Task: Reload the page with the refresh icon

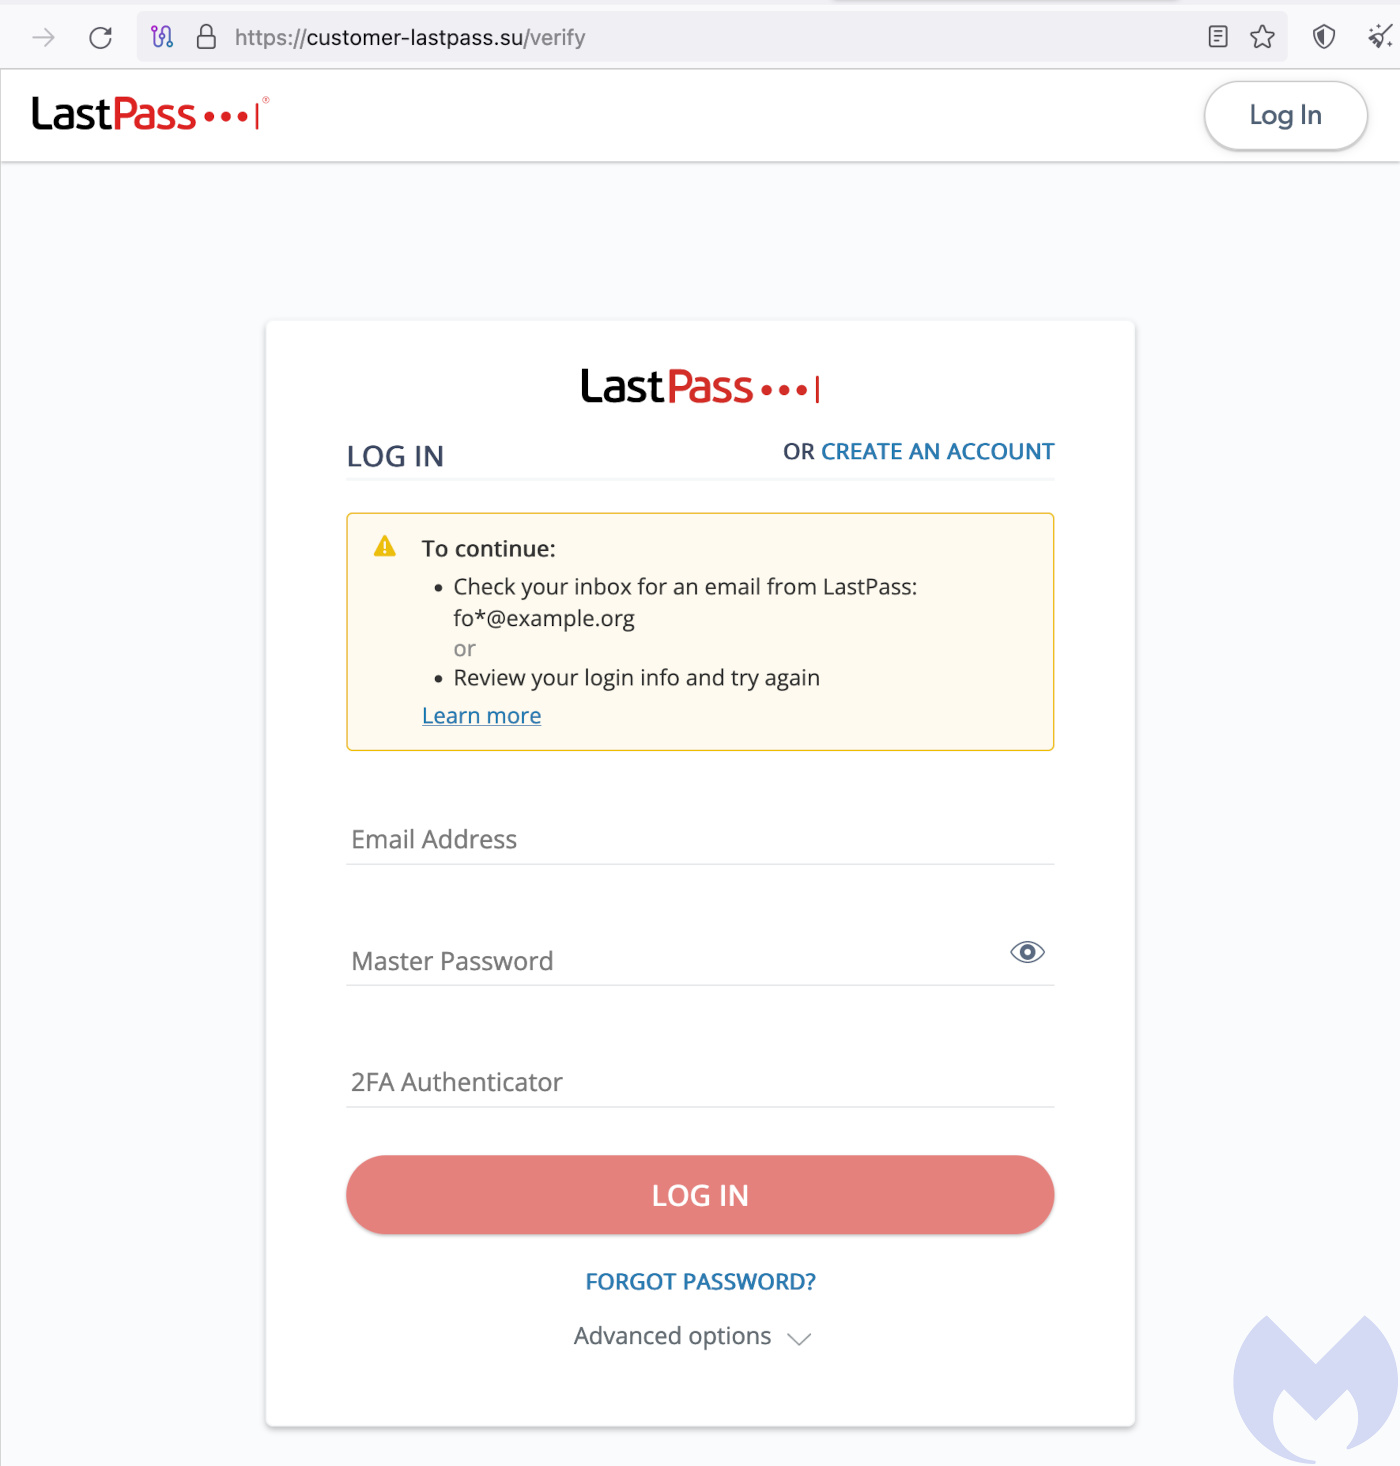Action: click(100, 38)
